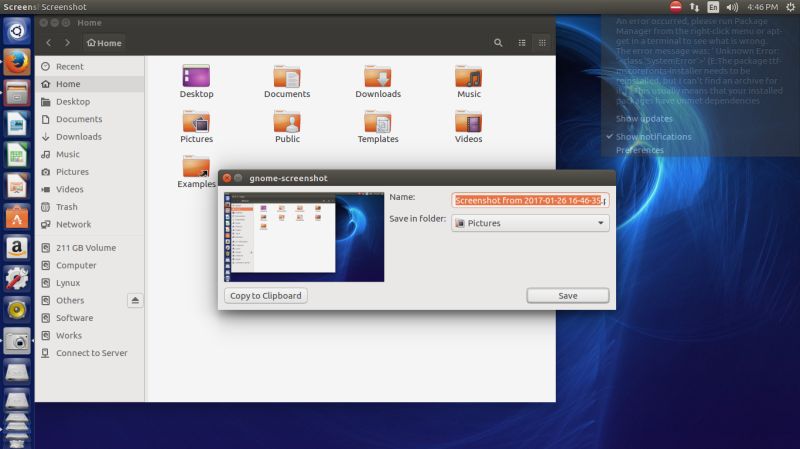Close the gnome-screenshot dialog
Screen dimensions: 800x449
pyautogui.click(x=227, y=178)
